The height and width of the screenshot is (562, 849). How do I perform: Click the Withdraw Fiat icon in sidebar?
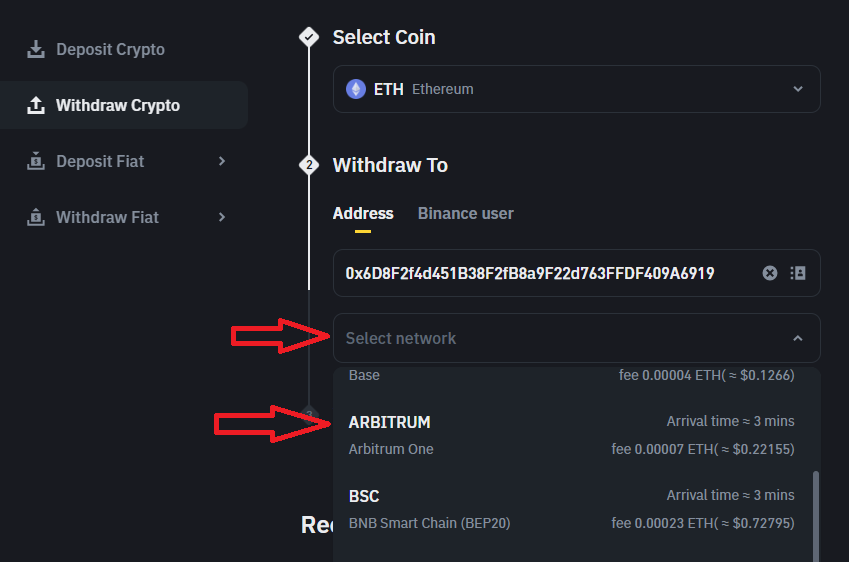coord(36,217)
